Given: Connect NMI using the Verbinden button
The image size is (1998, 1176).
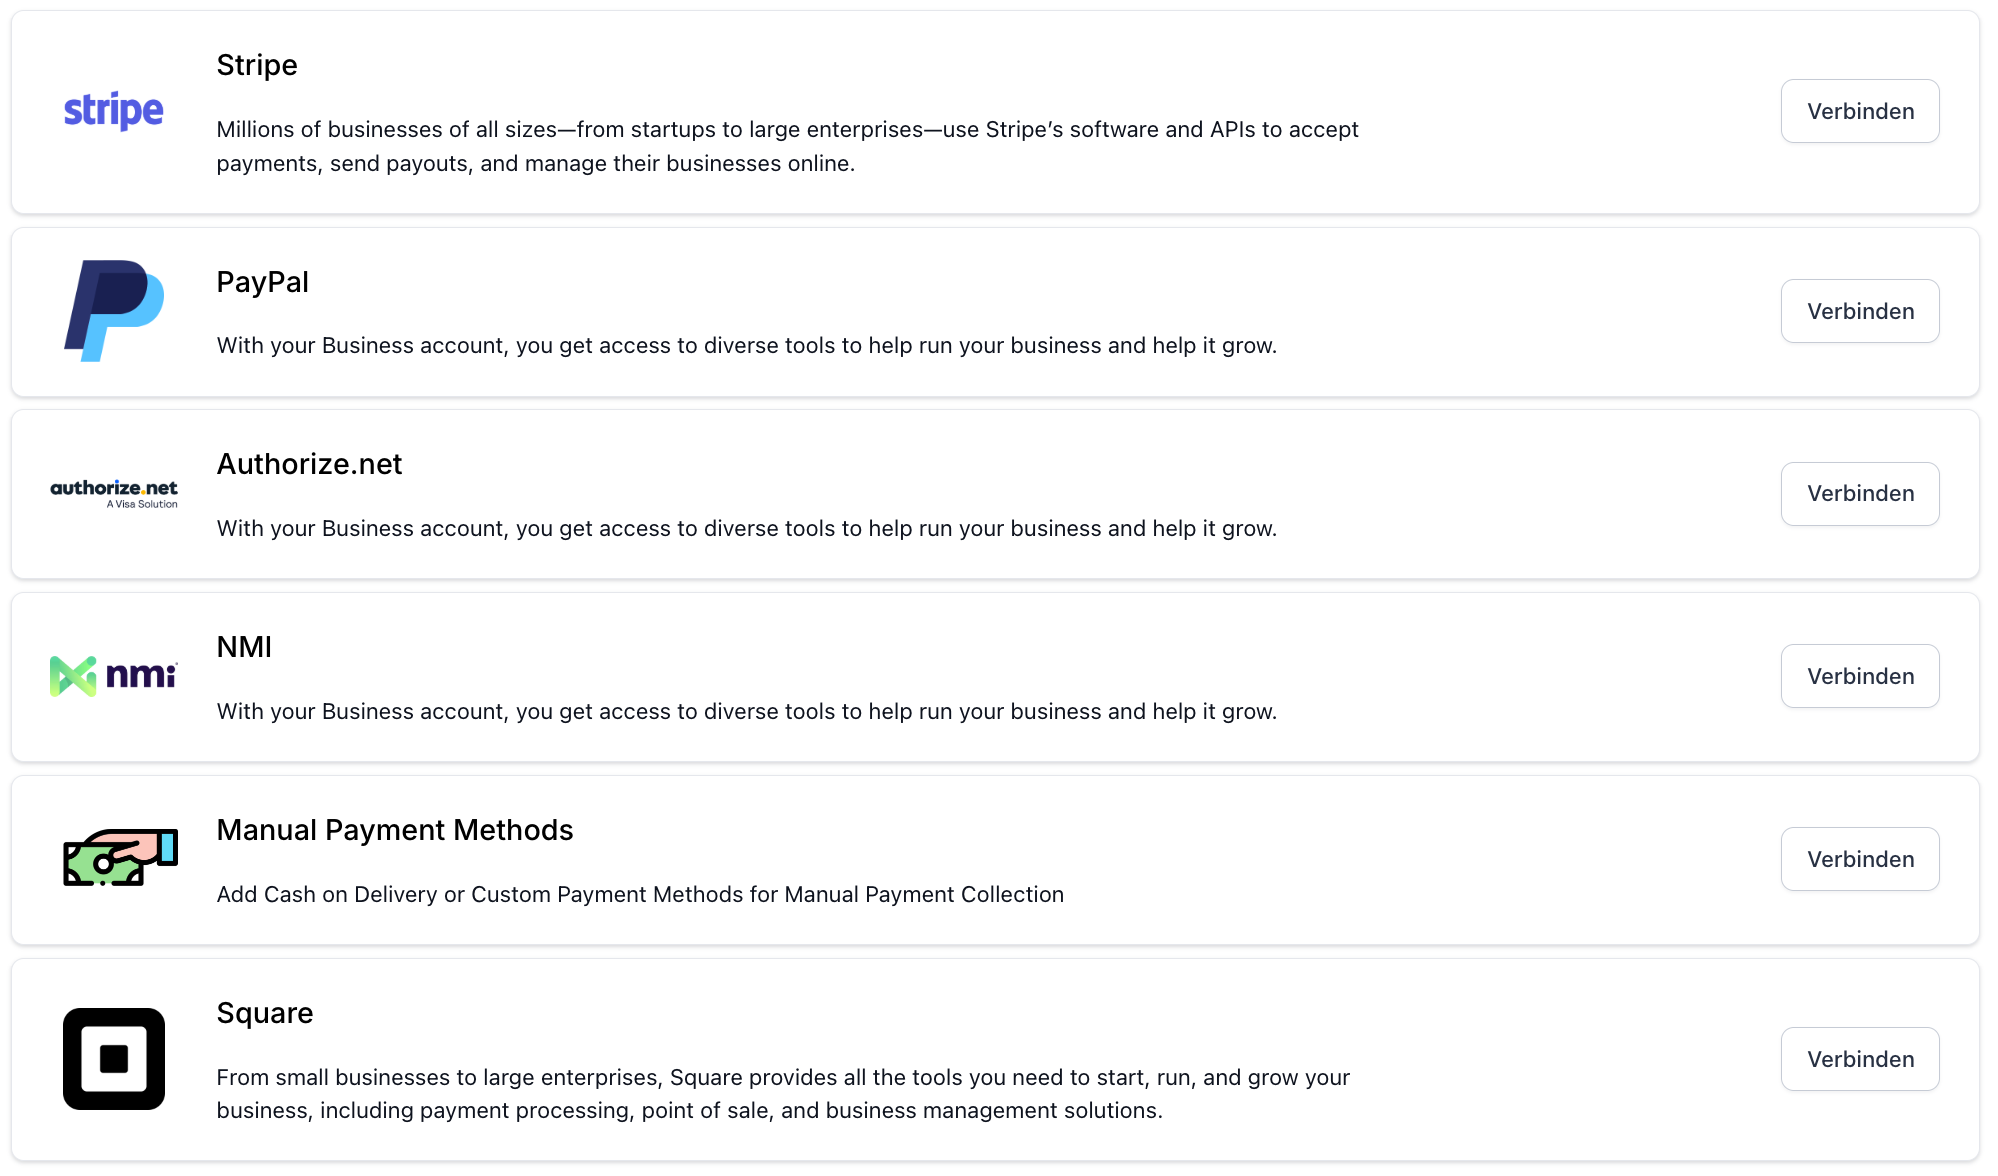Looking at the screenshot, I should click(x=1859, y=676).
